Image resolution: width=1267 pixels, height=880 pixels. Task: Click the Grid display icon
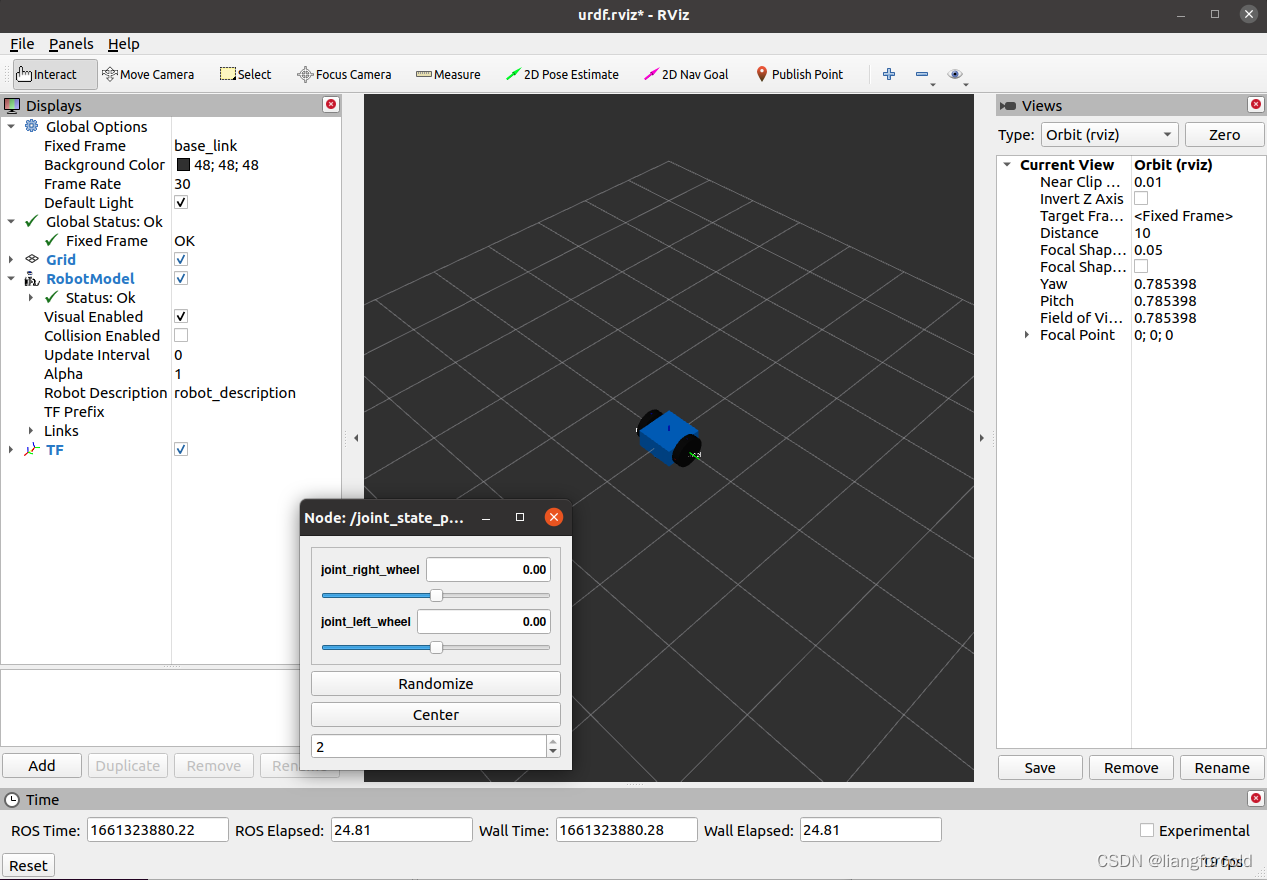[32, 259]
